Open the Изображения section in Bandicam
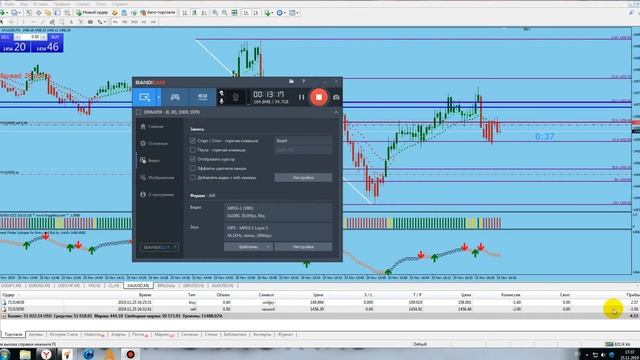 [x=157, y=178]
